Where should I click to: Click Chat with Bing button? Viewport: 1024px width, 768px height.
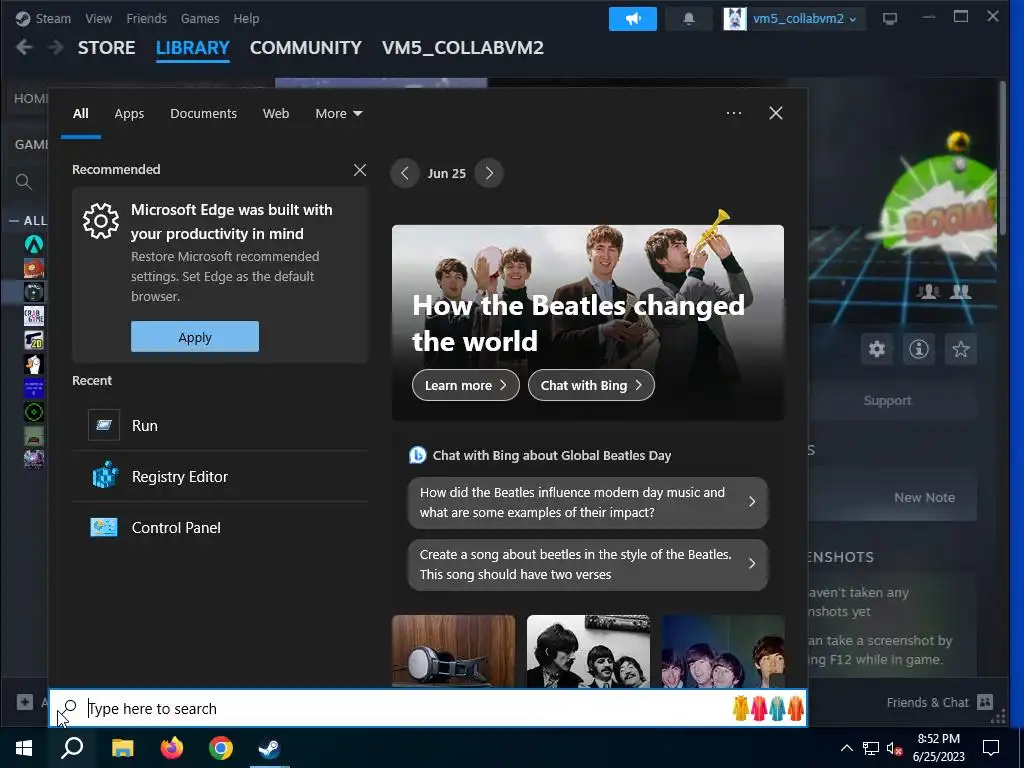click(591, 385)
